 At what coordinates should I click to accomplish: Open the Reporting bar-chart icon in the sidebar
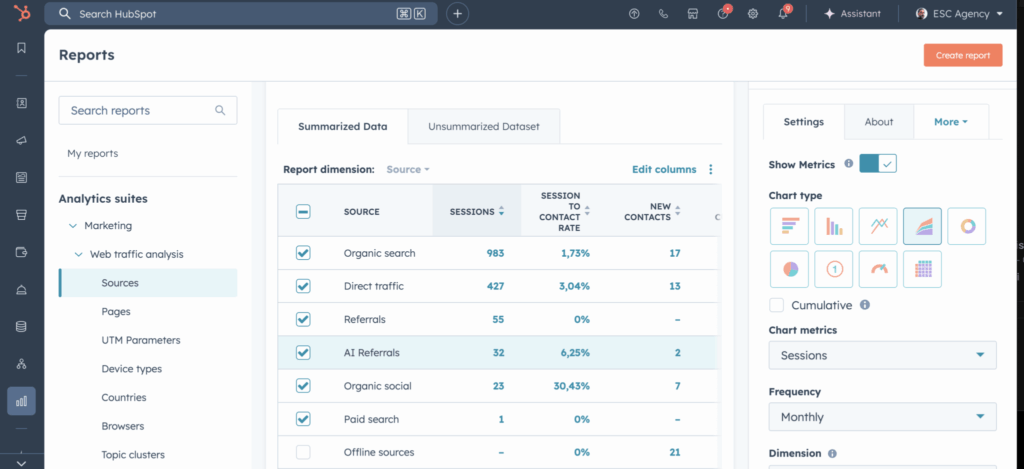(22, 401)
